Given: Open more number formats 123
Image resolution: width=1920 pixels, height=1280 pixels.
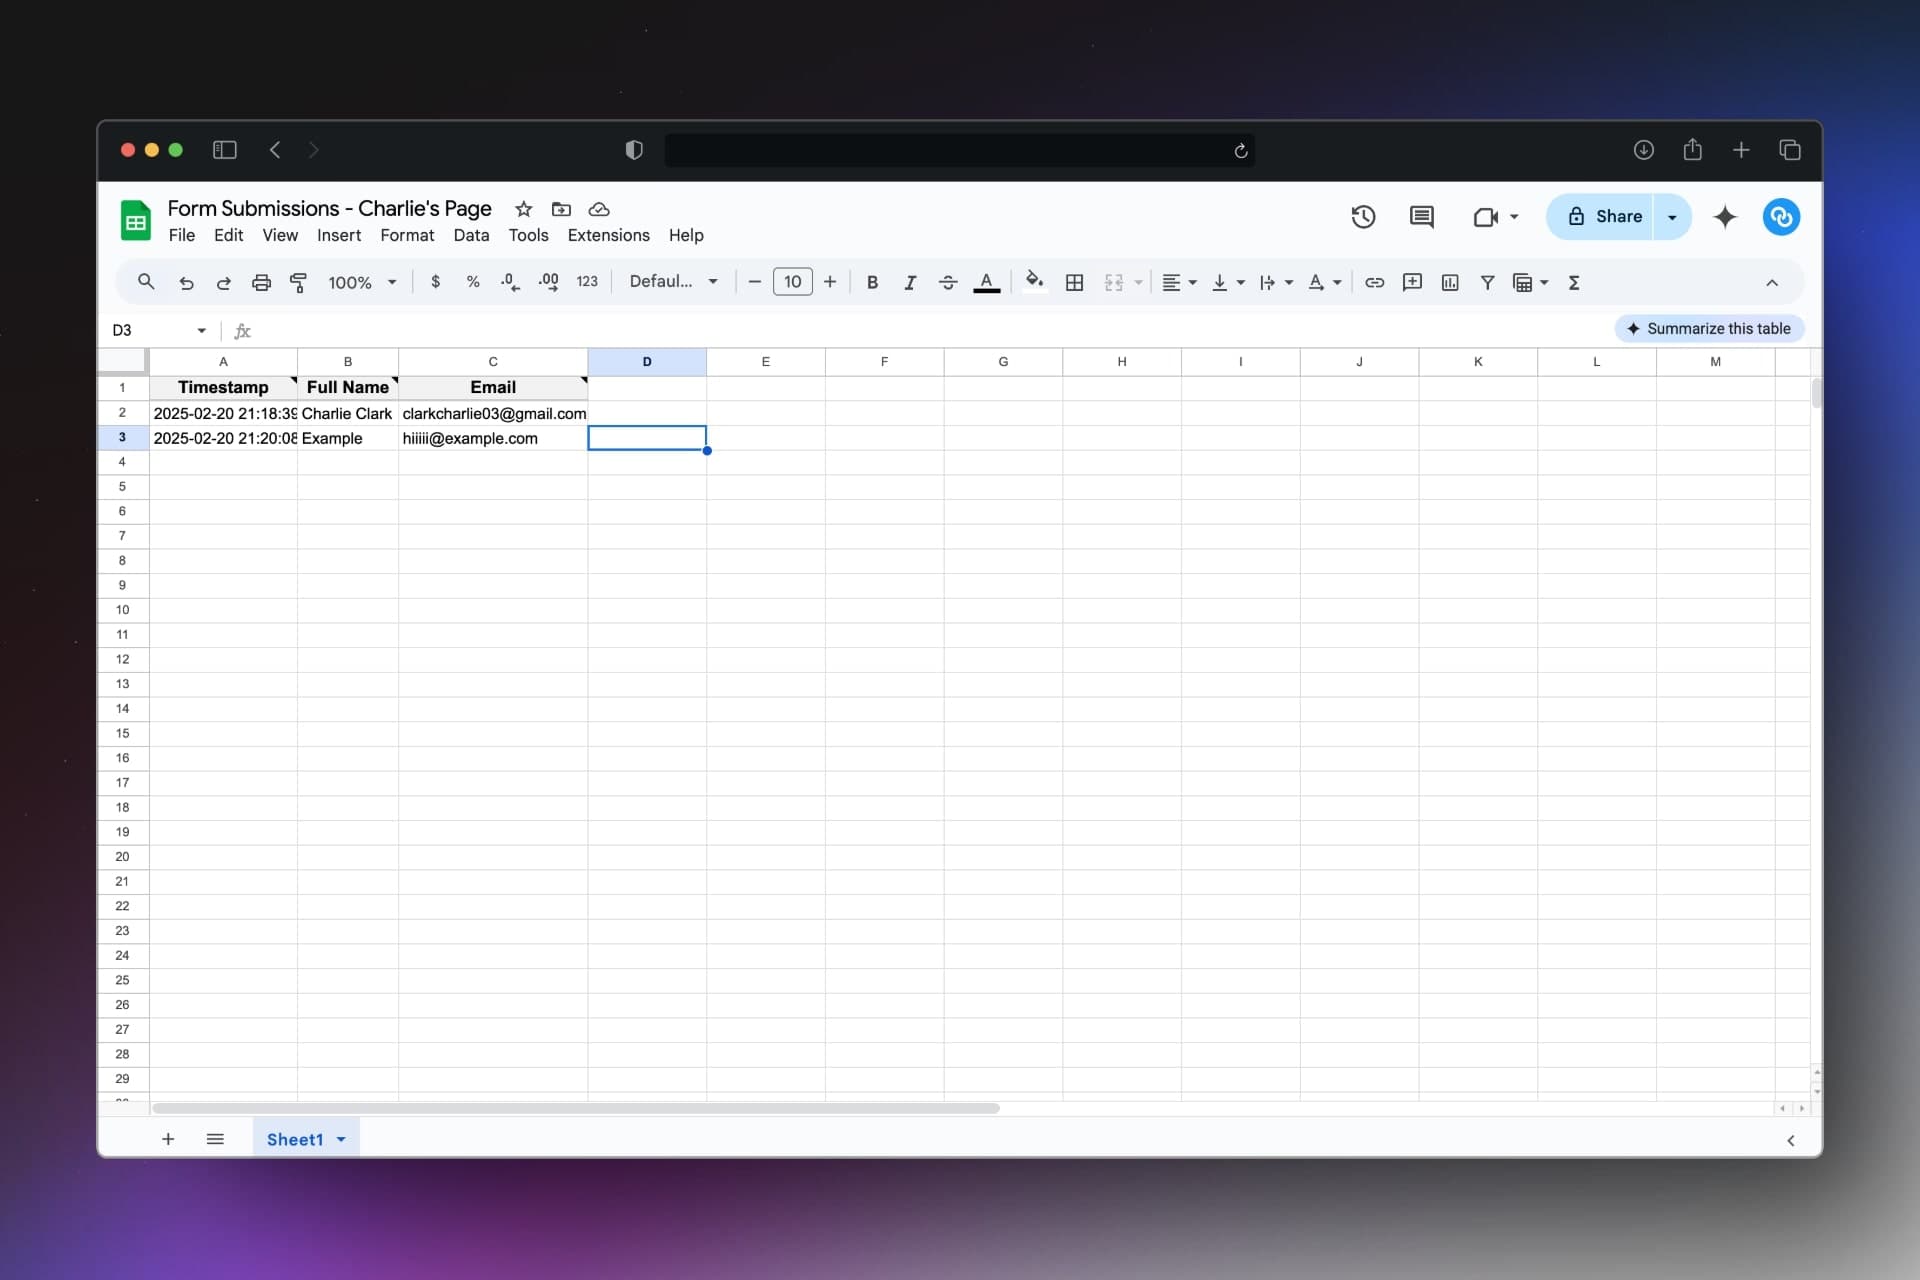Looking at the screenshot, I should (587, 282).
